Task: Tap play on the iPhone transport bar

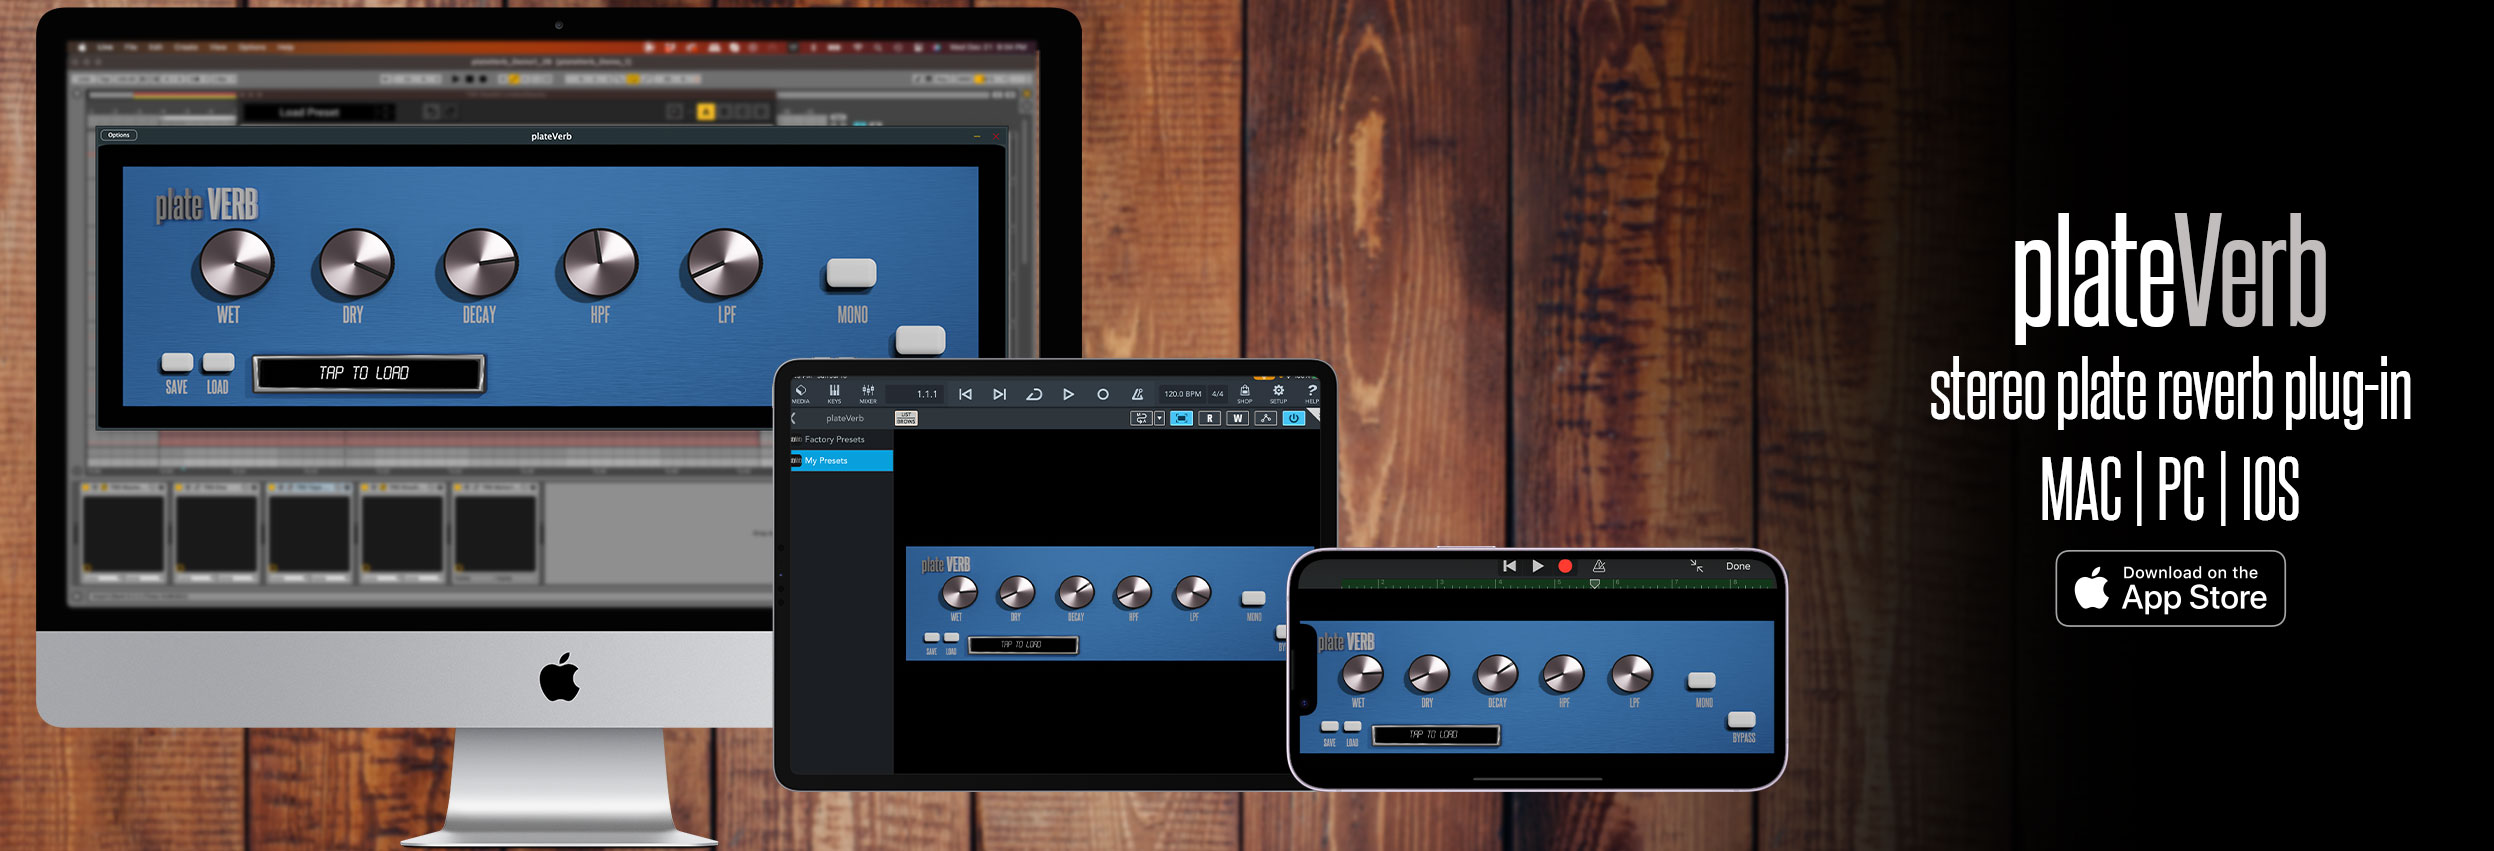Action: (1538, 566)
